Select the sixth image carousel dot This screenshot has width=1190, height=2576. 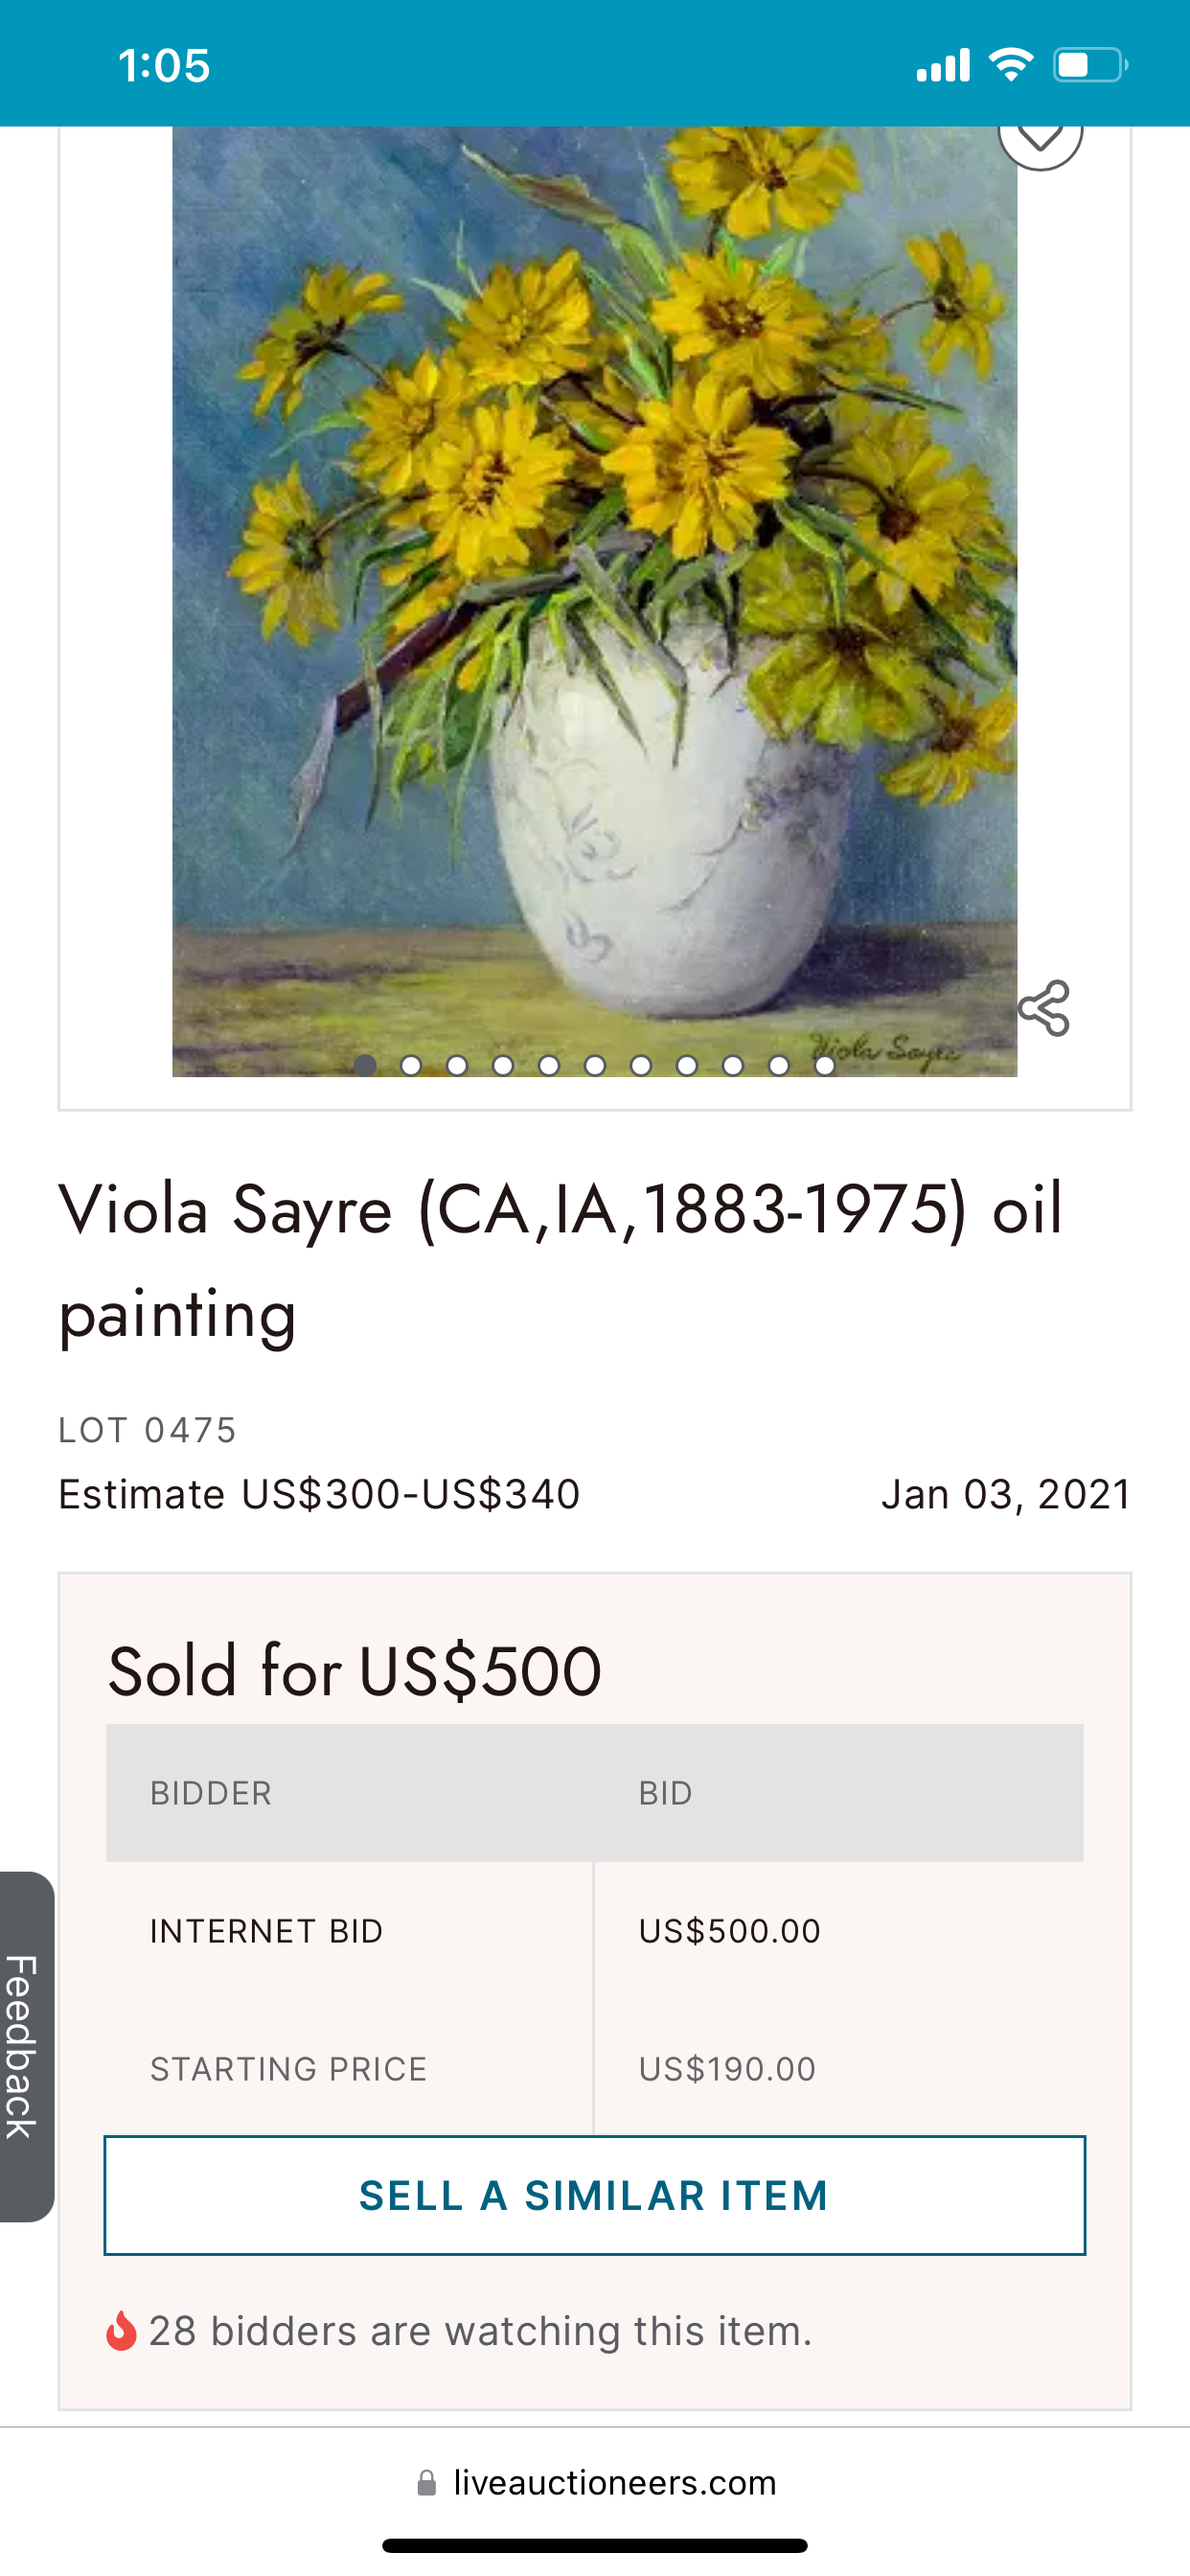(x=595, y=1065)
